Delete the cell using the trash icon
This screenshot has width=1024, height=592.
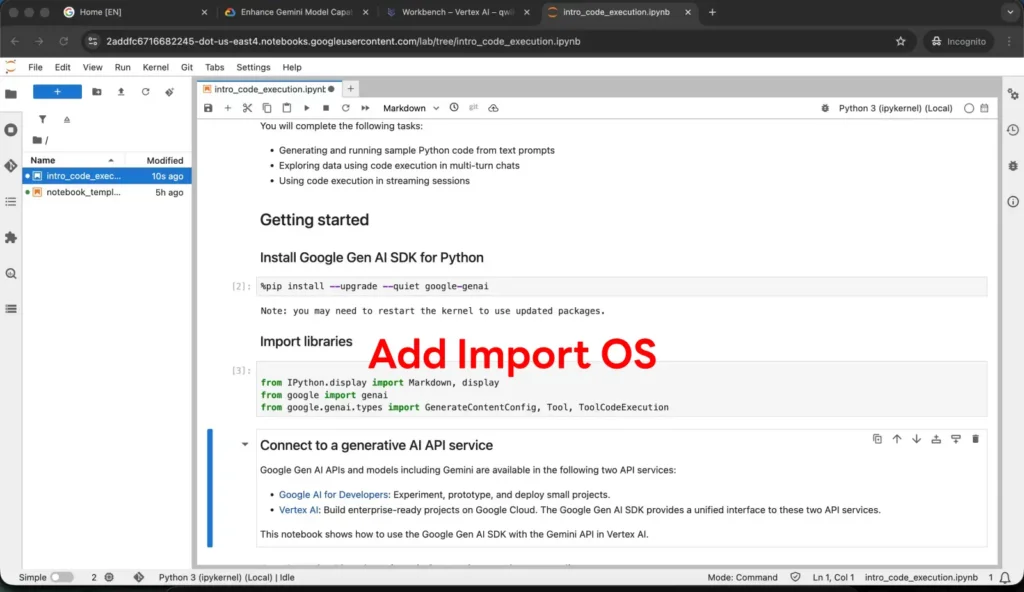[975, 439]
